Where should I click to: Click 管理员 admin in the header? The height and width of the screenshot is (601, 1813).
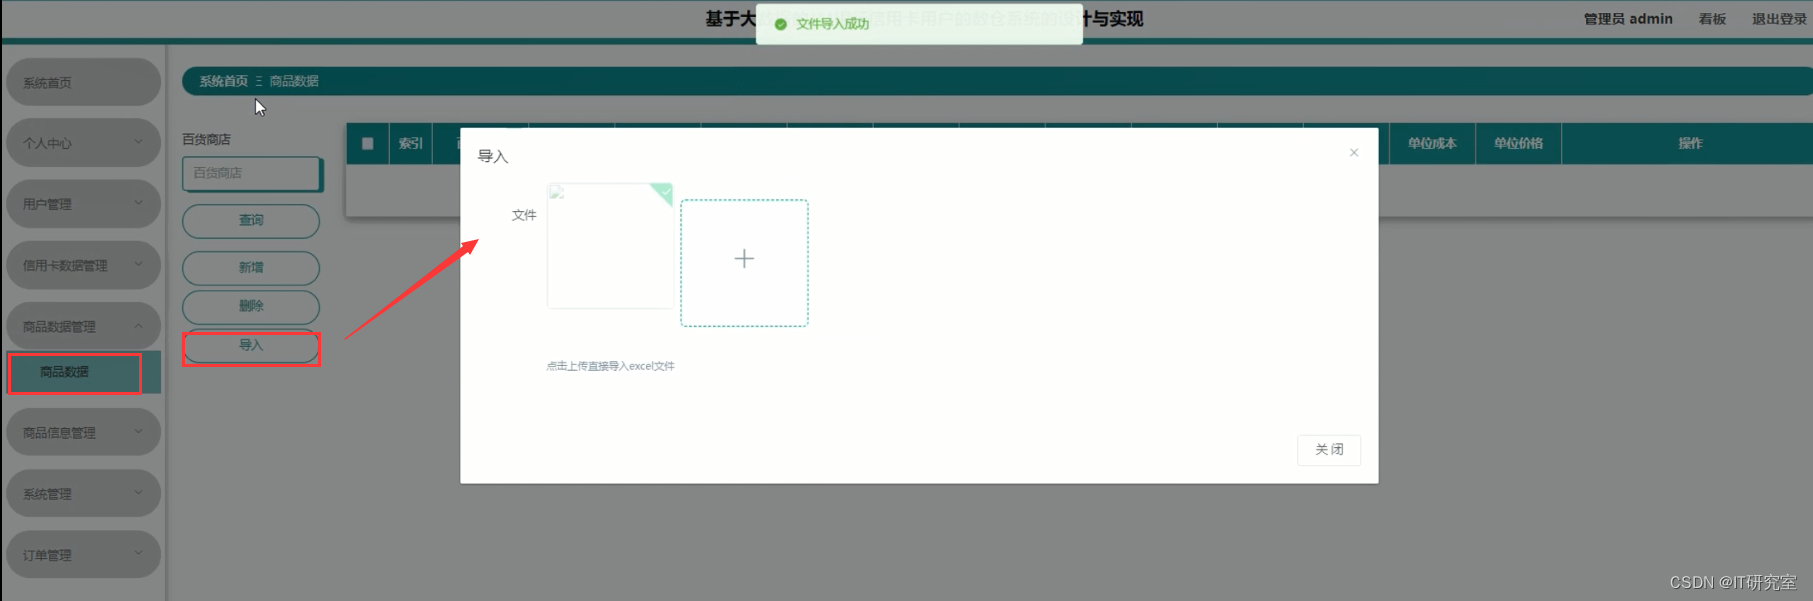pyautogui.click(x=1628, y=19)
